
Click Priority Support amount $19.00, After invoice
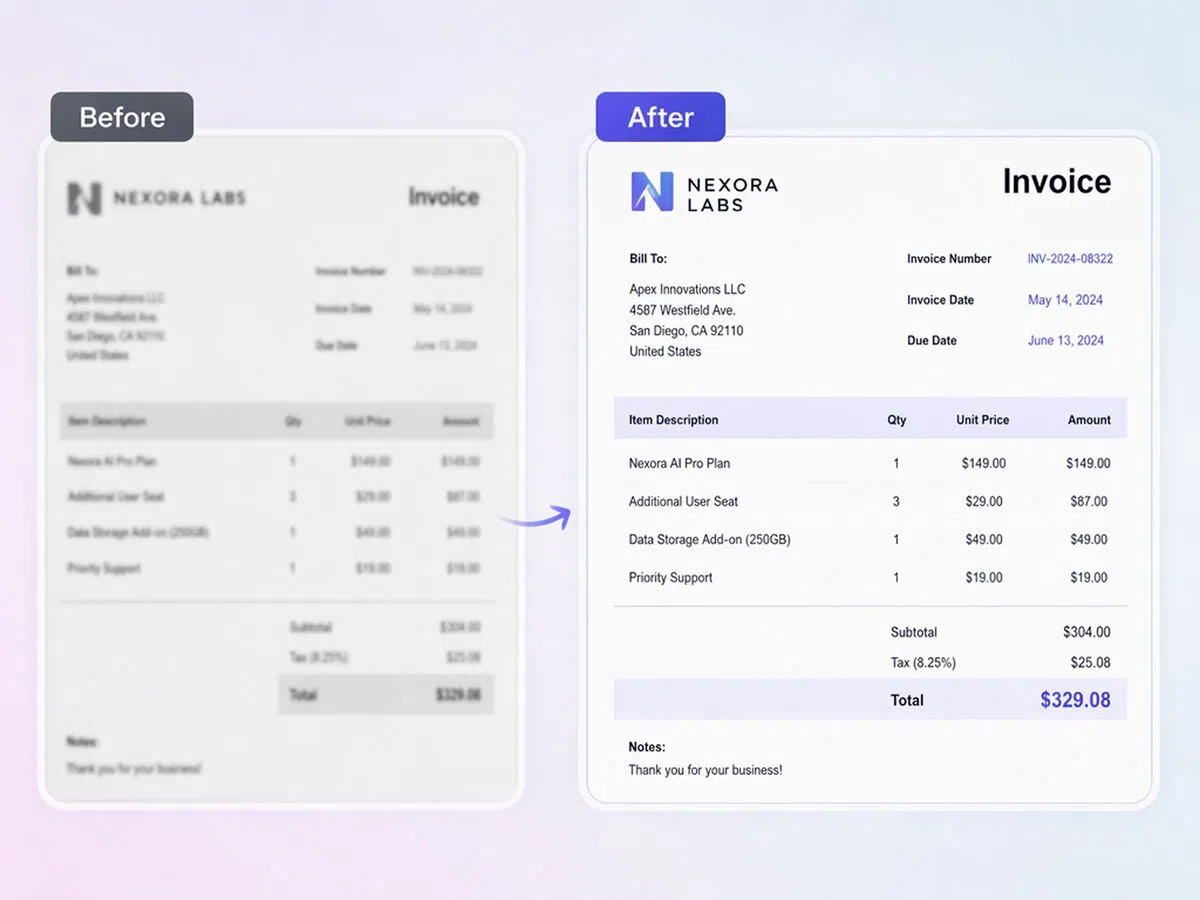1089,578
